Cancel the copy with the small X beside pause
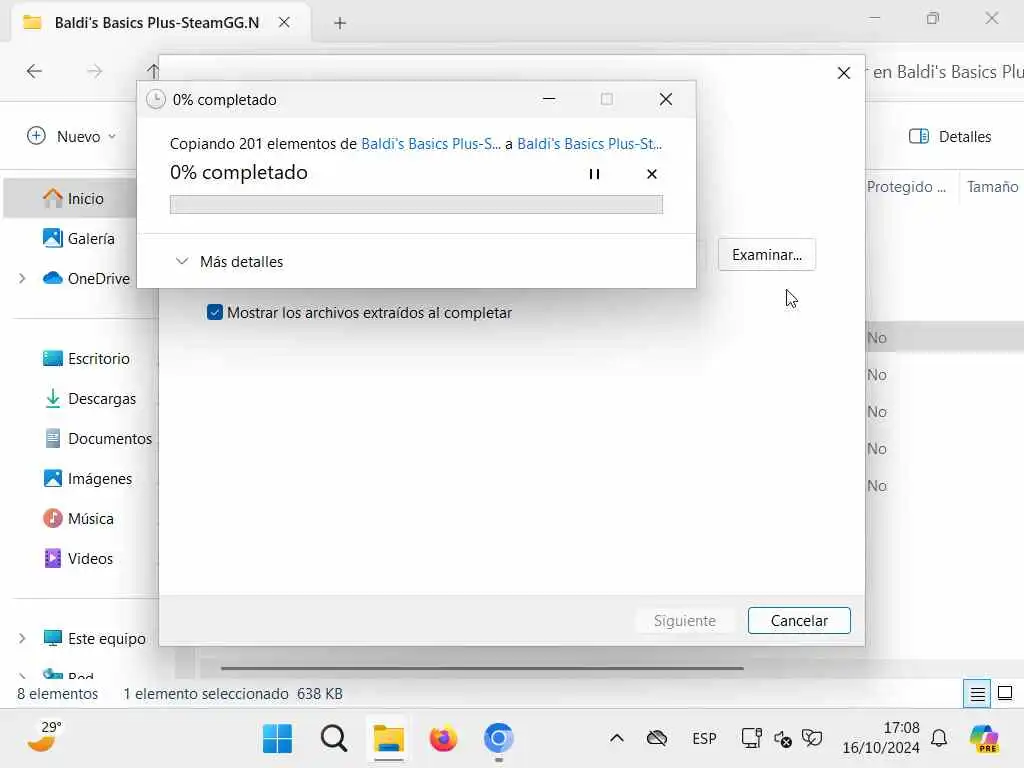 [651, 174]
